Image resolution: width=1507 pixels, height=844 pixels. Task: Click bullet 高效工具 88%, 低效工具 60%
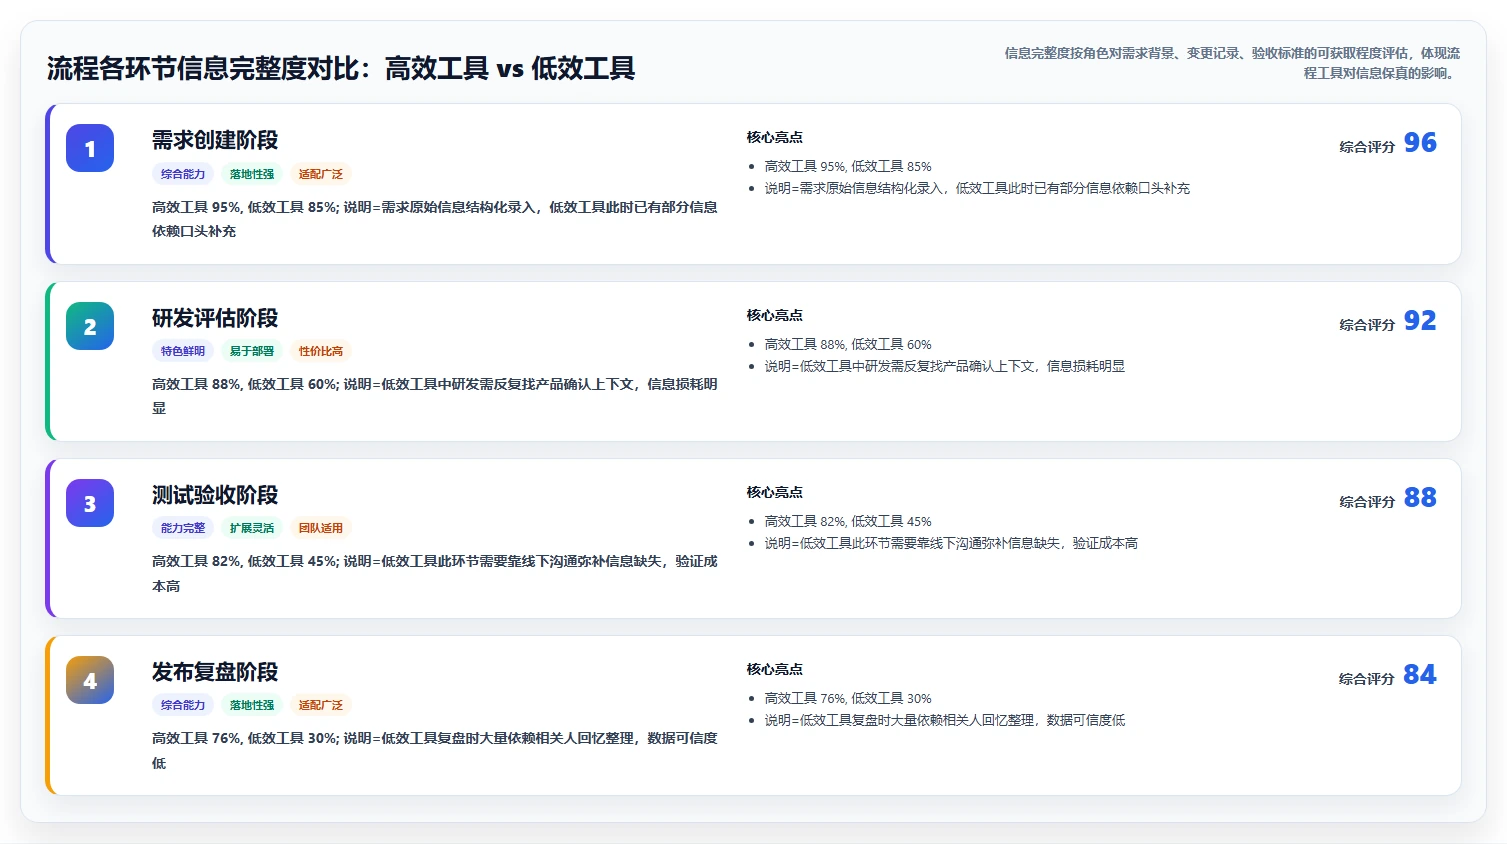pos(848,344)
